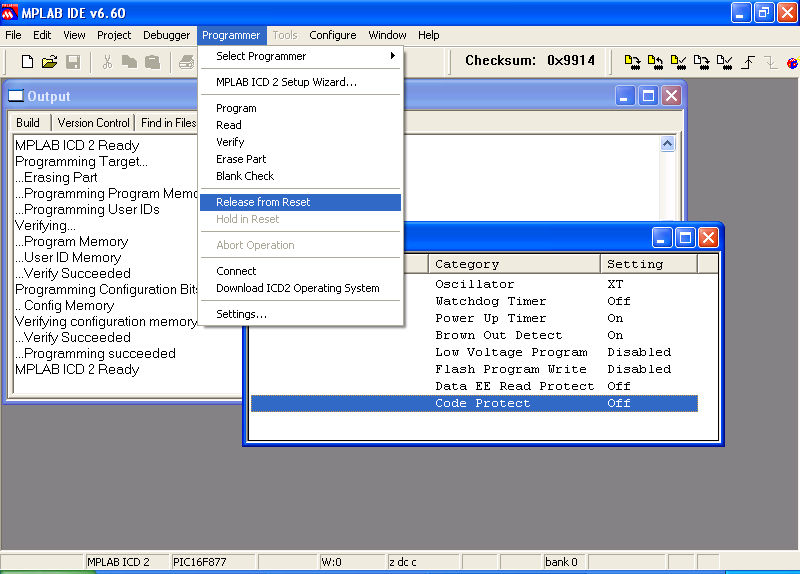Click the Category column header

(514, 264)
